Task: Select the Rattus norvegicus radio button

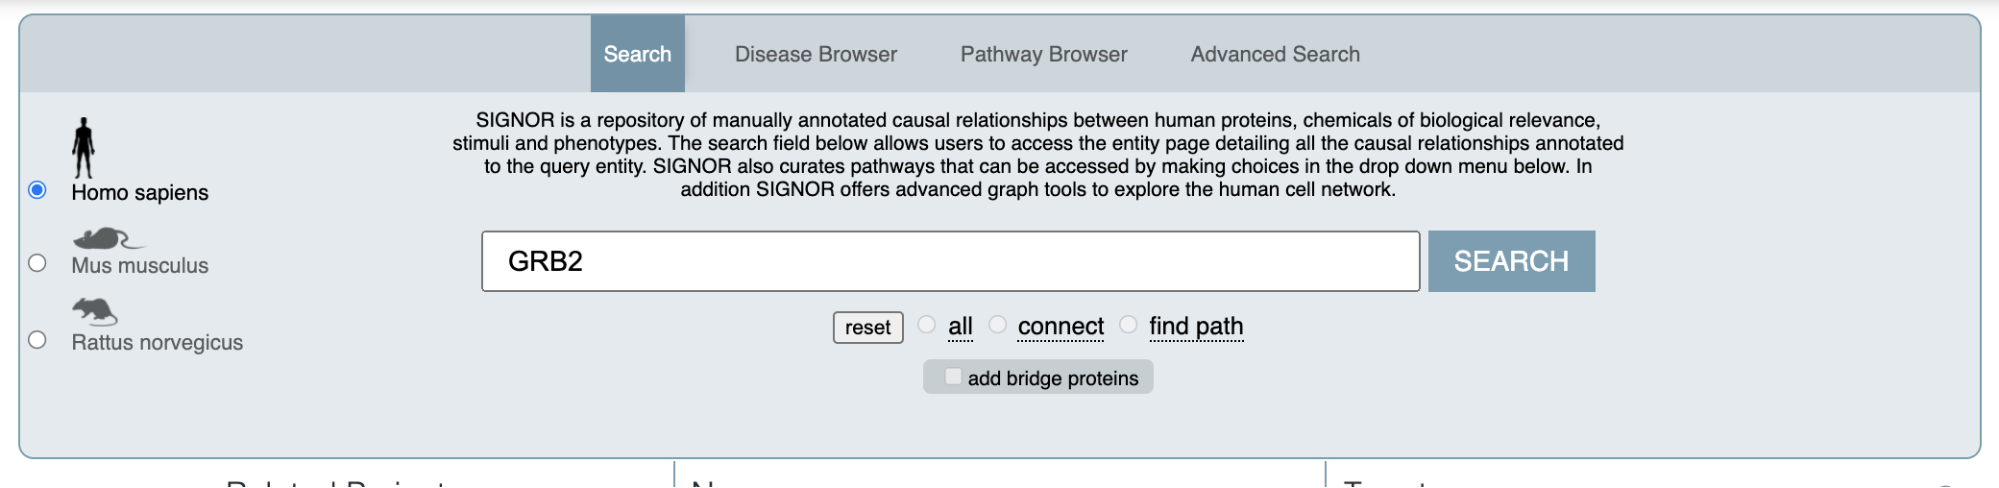Action: click(38, 340)
